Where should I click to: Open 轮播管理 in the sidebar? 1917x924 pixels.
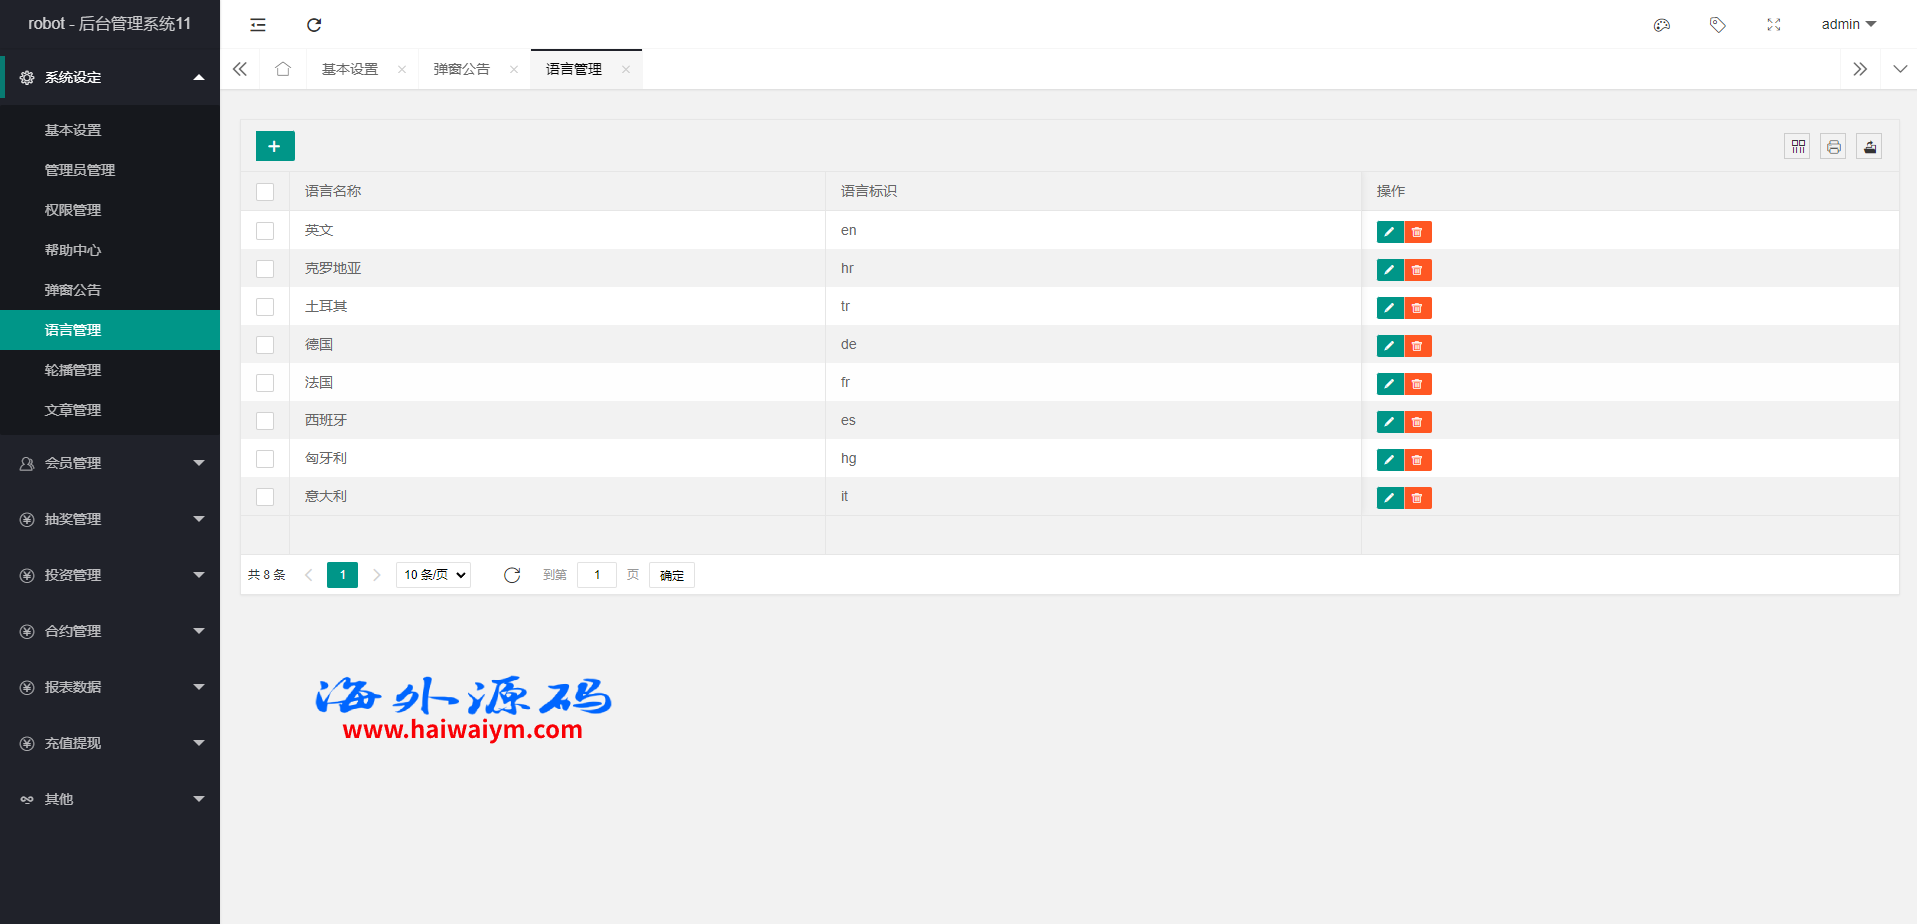73,370
